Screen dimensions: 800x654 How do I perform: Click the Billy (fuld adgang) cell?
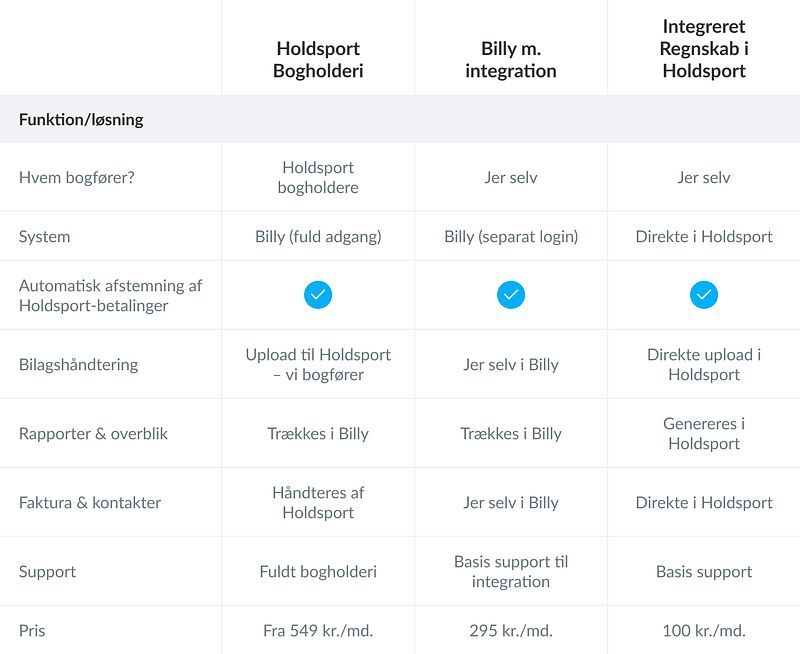pos(318,237)
